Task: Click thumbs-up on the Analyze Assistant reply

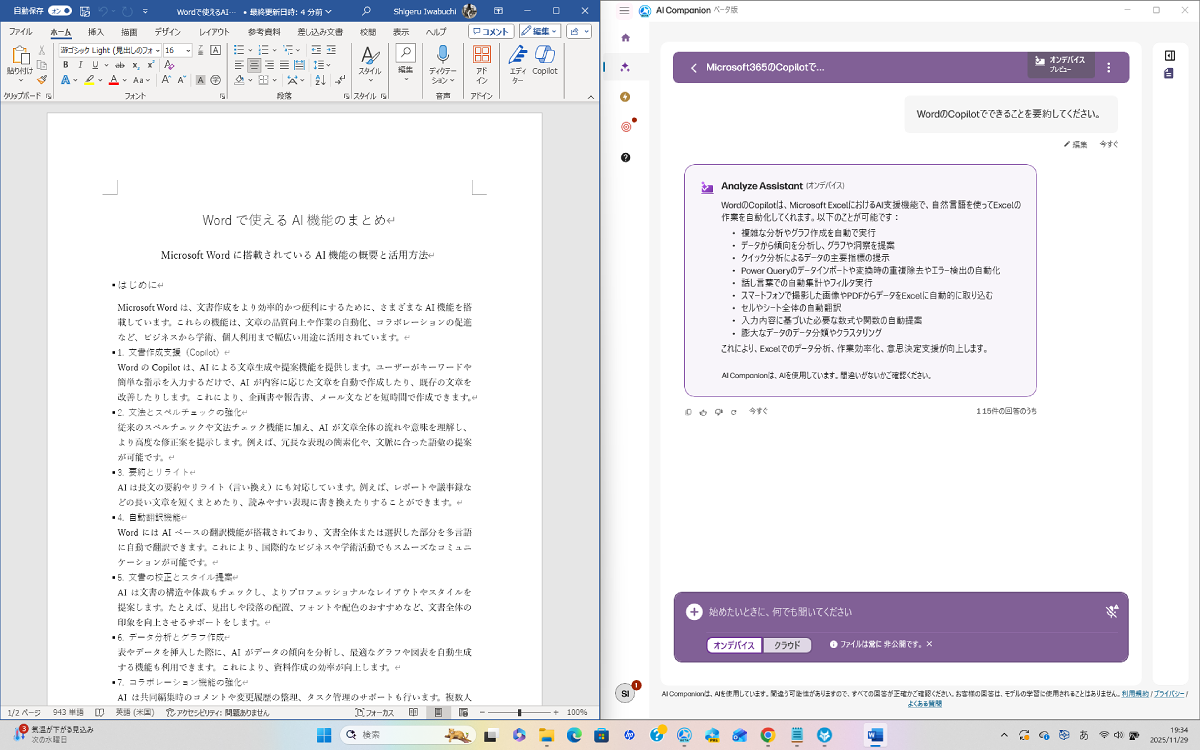Action: click(x=703, y=411)
